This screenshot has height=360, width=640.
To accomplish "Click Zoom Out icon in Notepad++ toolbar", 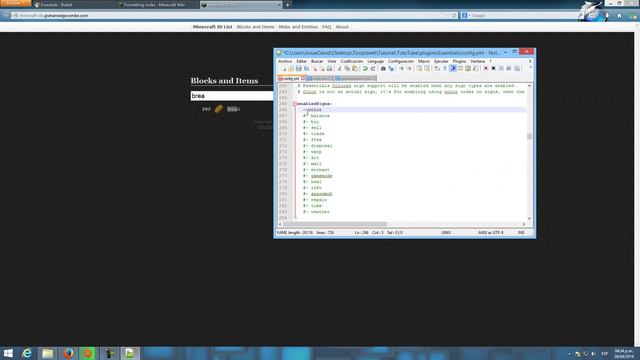I will (x=409, y=69).
